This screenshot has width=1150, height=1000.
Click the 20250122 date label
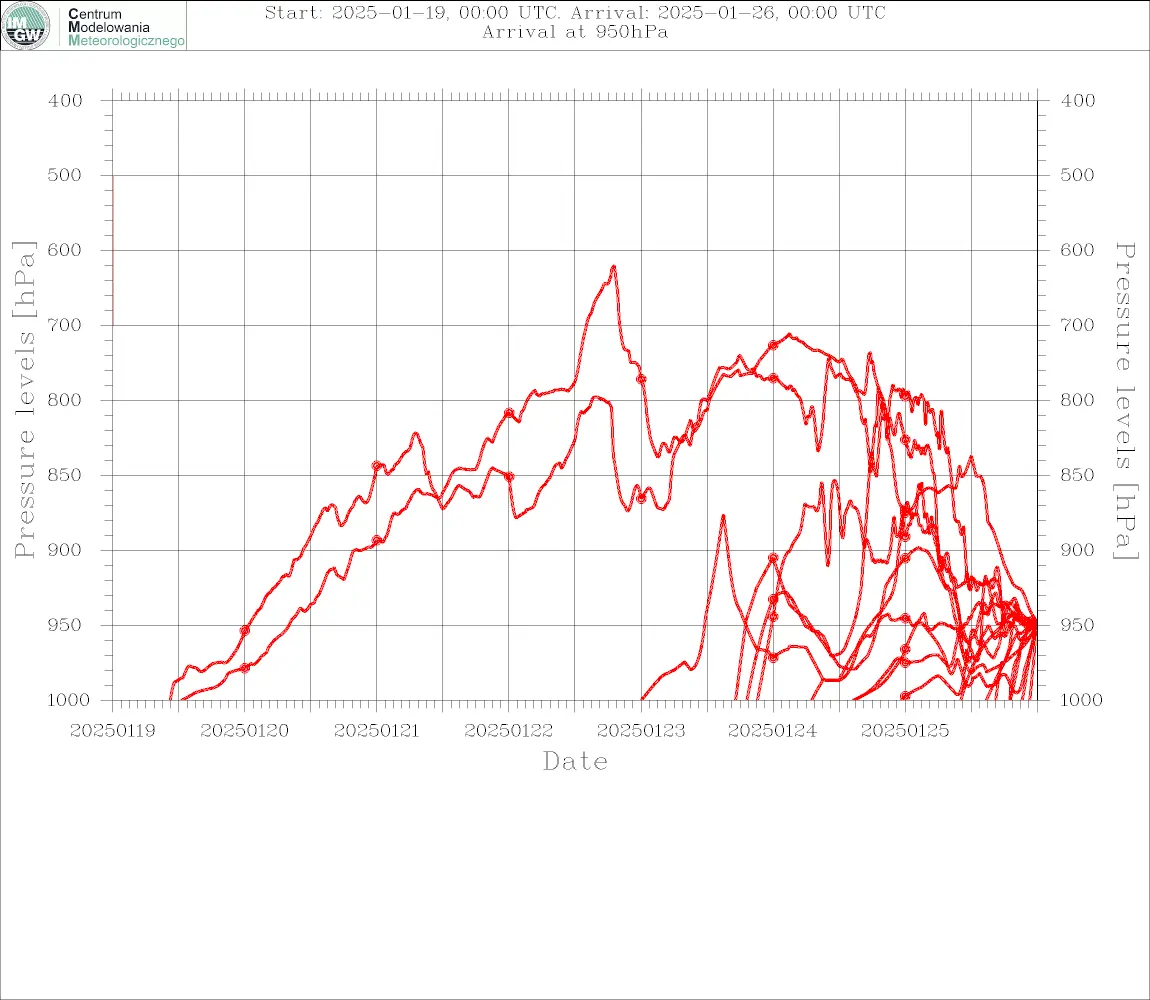click(x=509, y=731)
